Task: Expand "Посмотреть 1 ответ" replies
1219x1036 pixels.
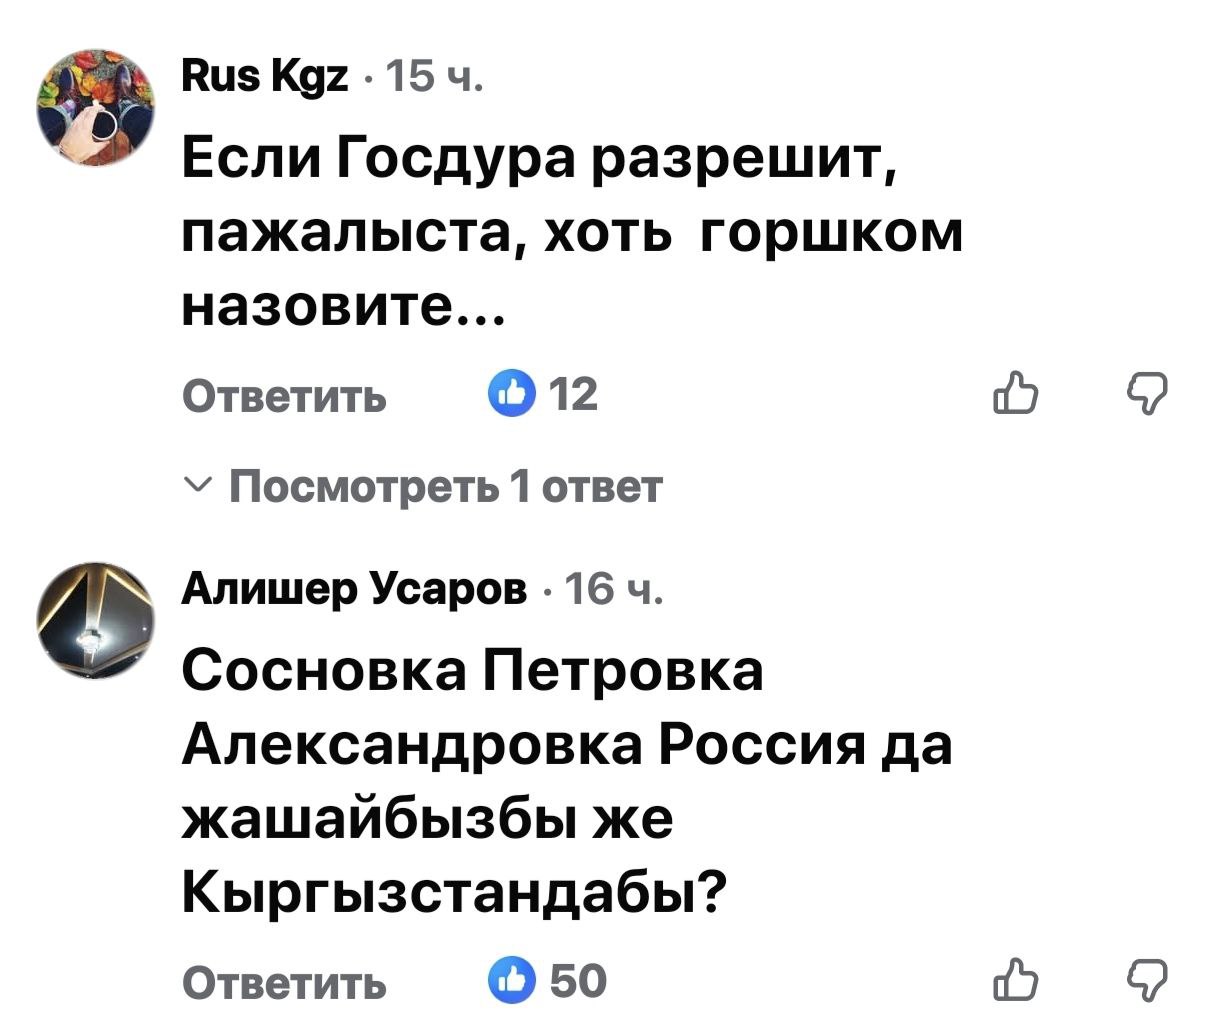Action: coord(446,487)
